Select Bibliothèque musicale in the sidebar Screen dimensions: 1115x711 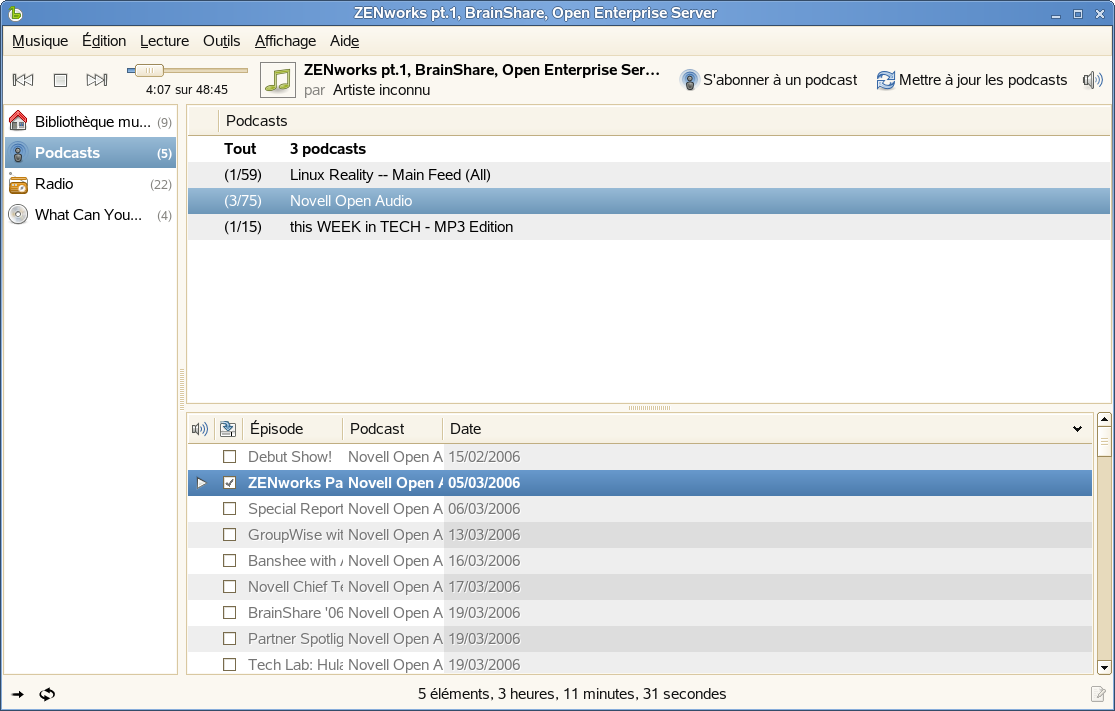pos(90,122)
